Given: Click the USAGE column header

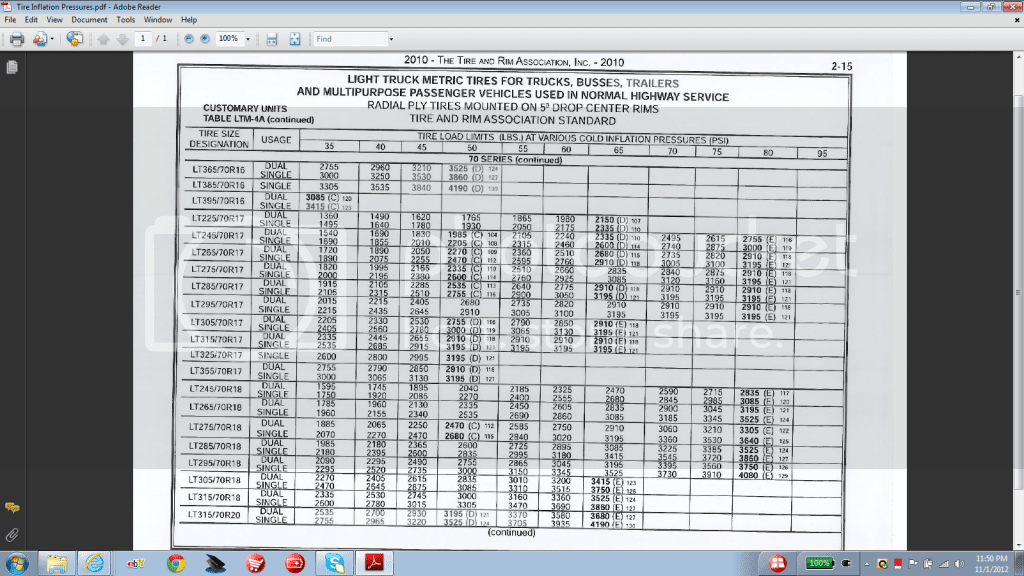Looking at the screenshot, I should click(276, 140).
